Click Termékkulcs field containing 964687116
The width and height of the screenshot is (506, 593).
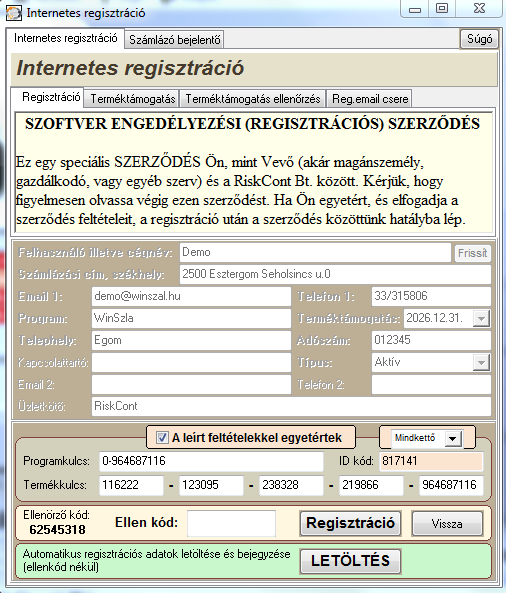(451, 485)
